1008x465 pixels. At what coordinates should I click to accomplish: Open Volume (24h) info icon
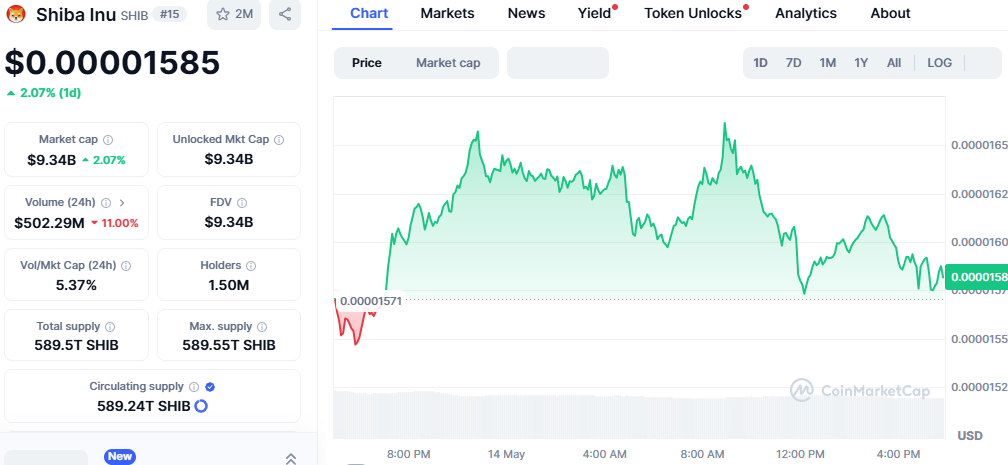point(106,203)
